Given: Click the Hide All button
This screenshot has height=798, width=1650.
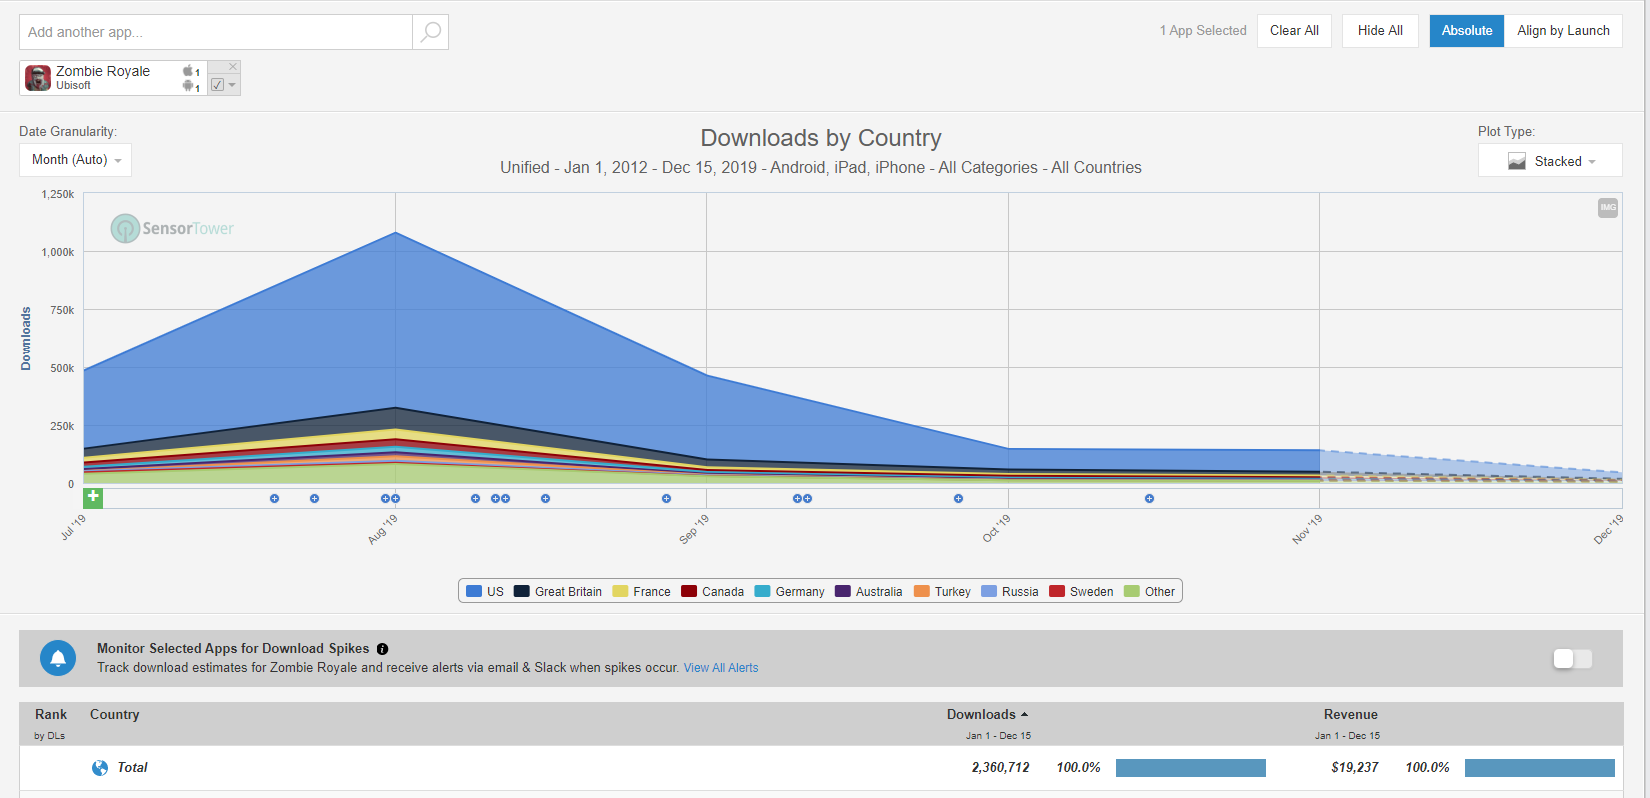Looking at the screenshot, I should 1380,31.
